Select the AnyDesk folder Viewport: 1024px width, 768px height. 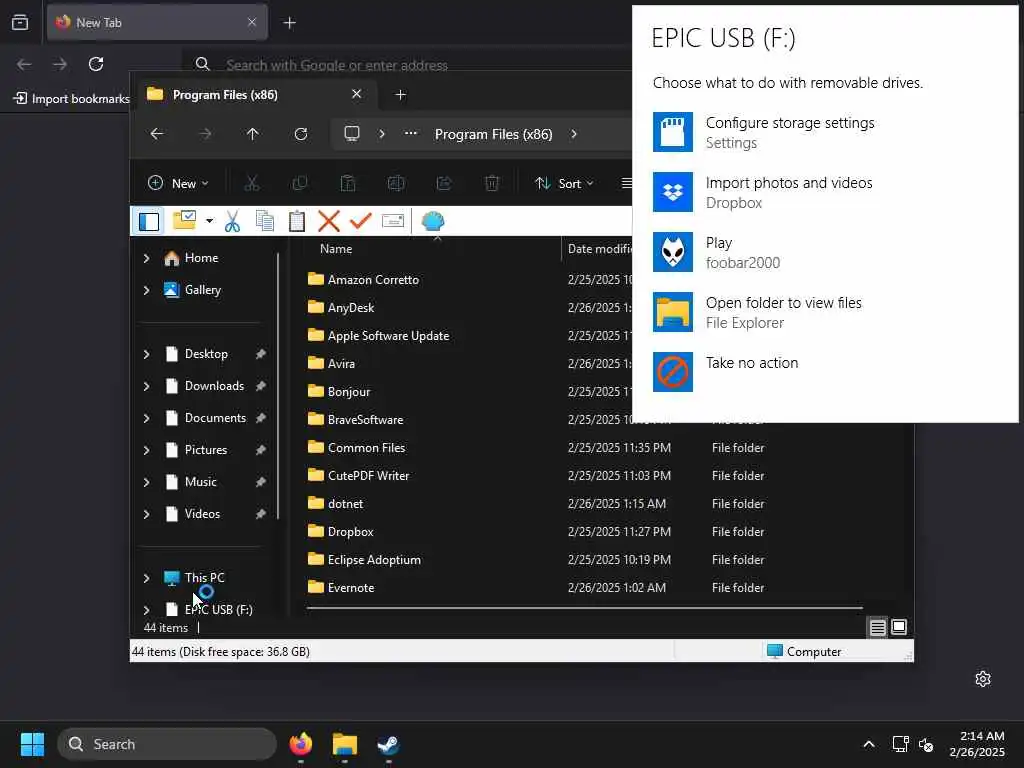(351, 308)
